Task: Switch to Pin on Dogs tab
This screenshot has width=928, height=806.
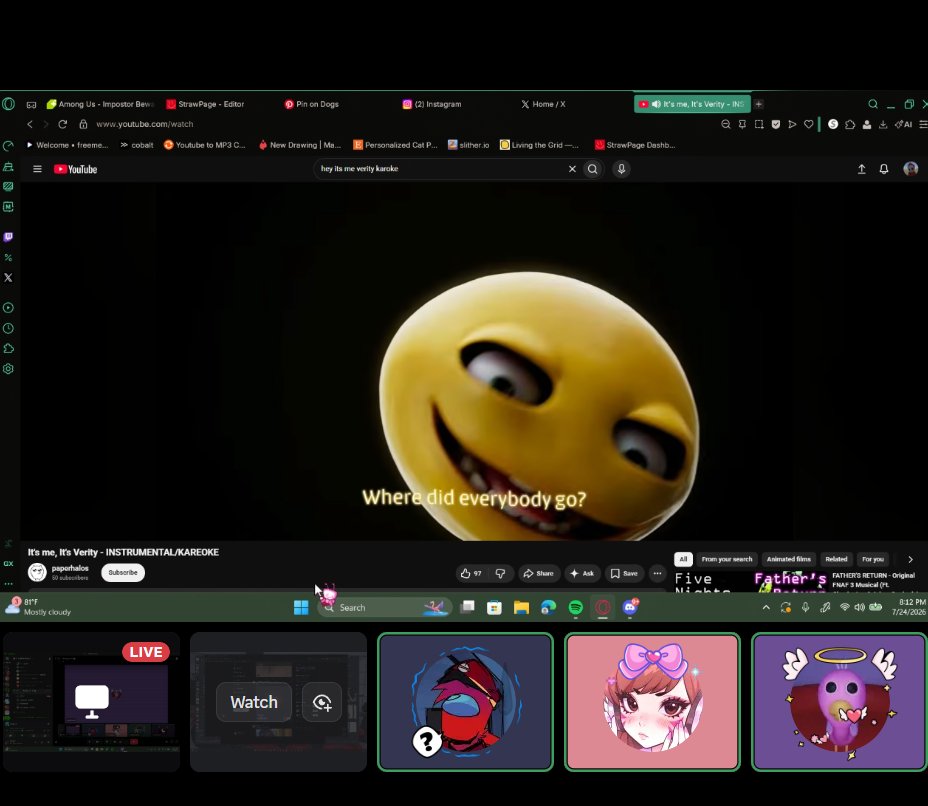Action: (312, 104)
